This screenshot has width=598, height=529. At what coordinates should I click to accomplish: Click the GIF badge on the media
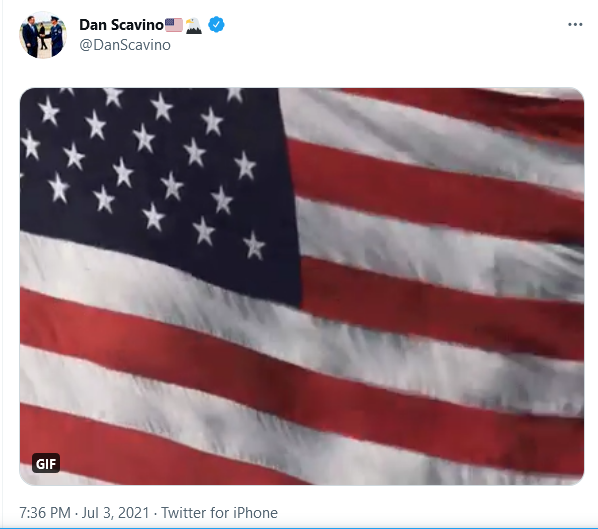[46, 463]
